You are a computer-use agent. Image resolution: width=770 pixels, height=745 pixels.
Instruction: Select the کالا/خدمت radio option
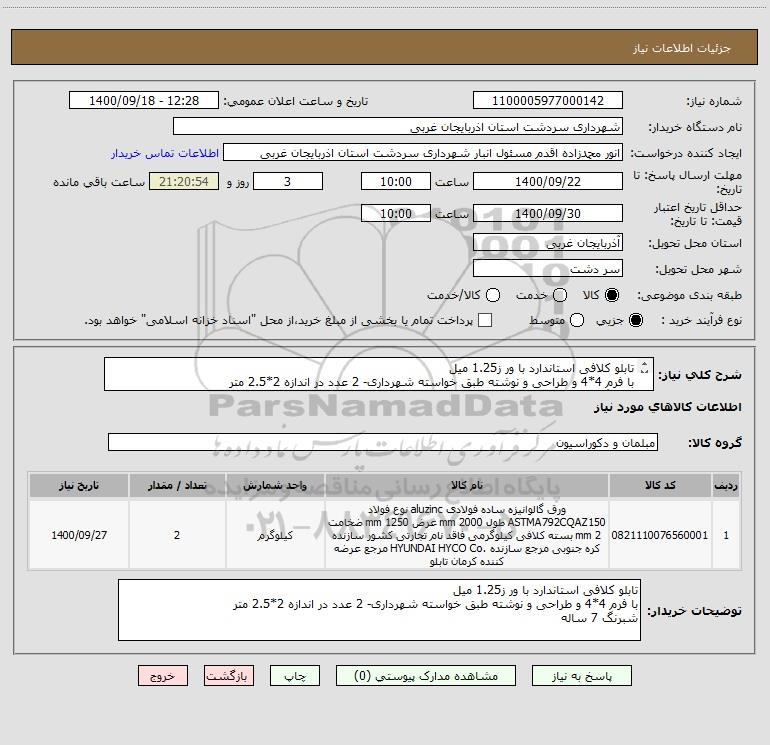[x=493, y=295]
